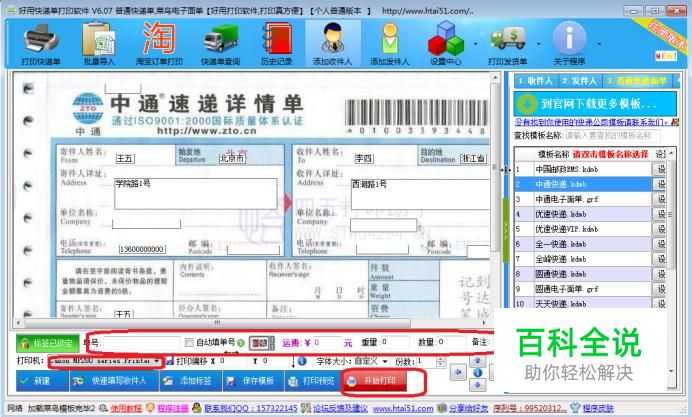
Task: Click down arrow nudge button
Action: pos(478,385)
